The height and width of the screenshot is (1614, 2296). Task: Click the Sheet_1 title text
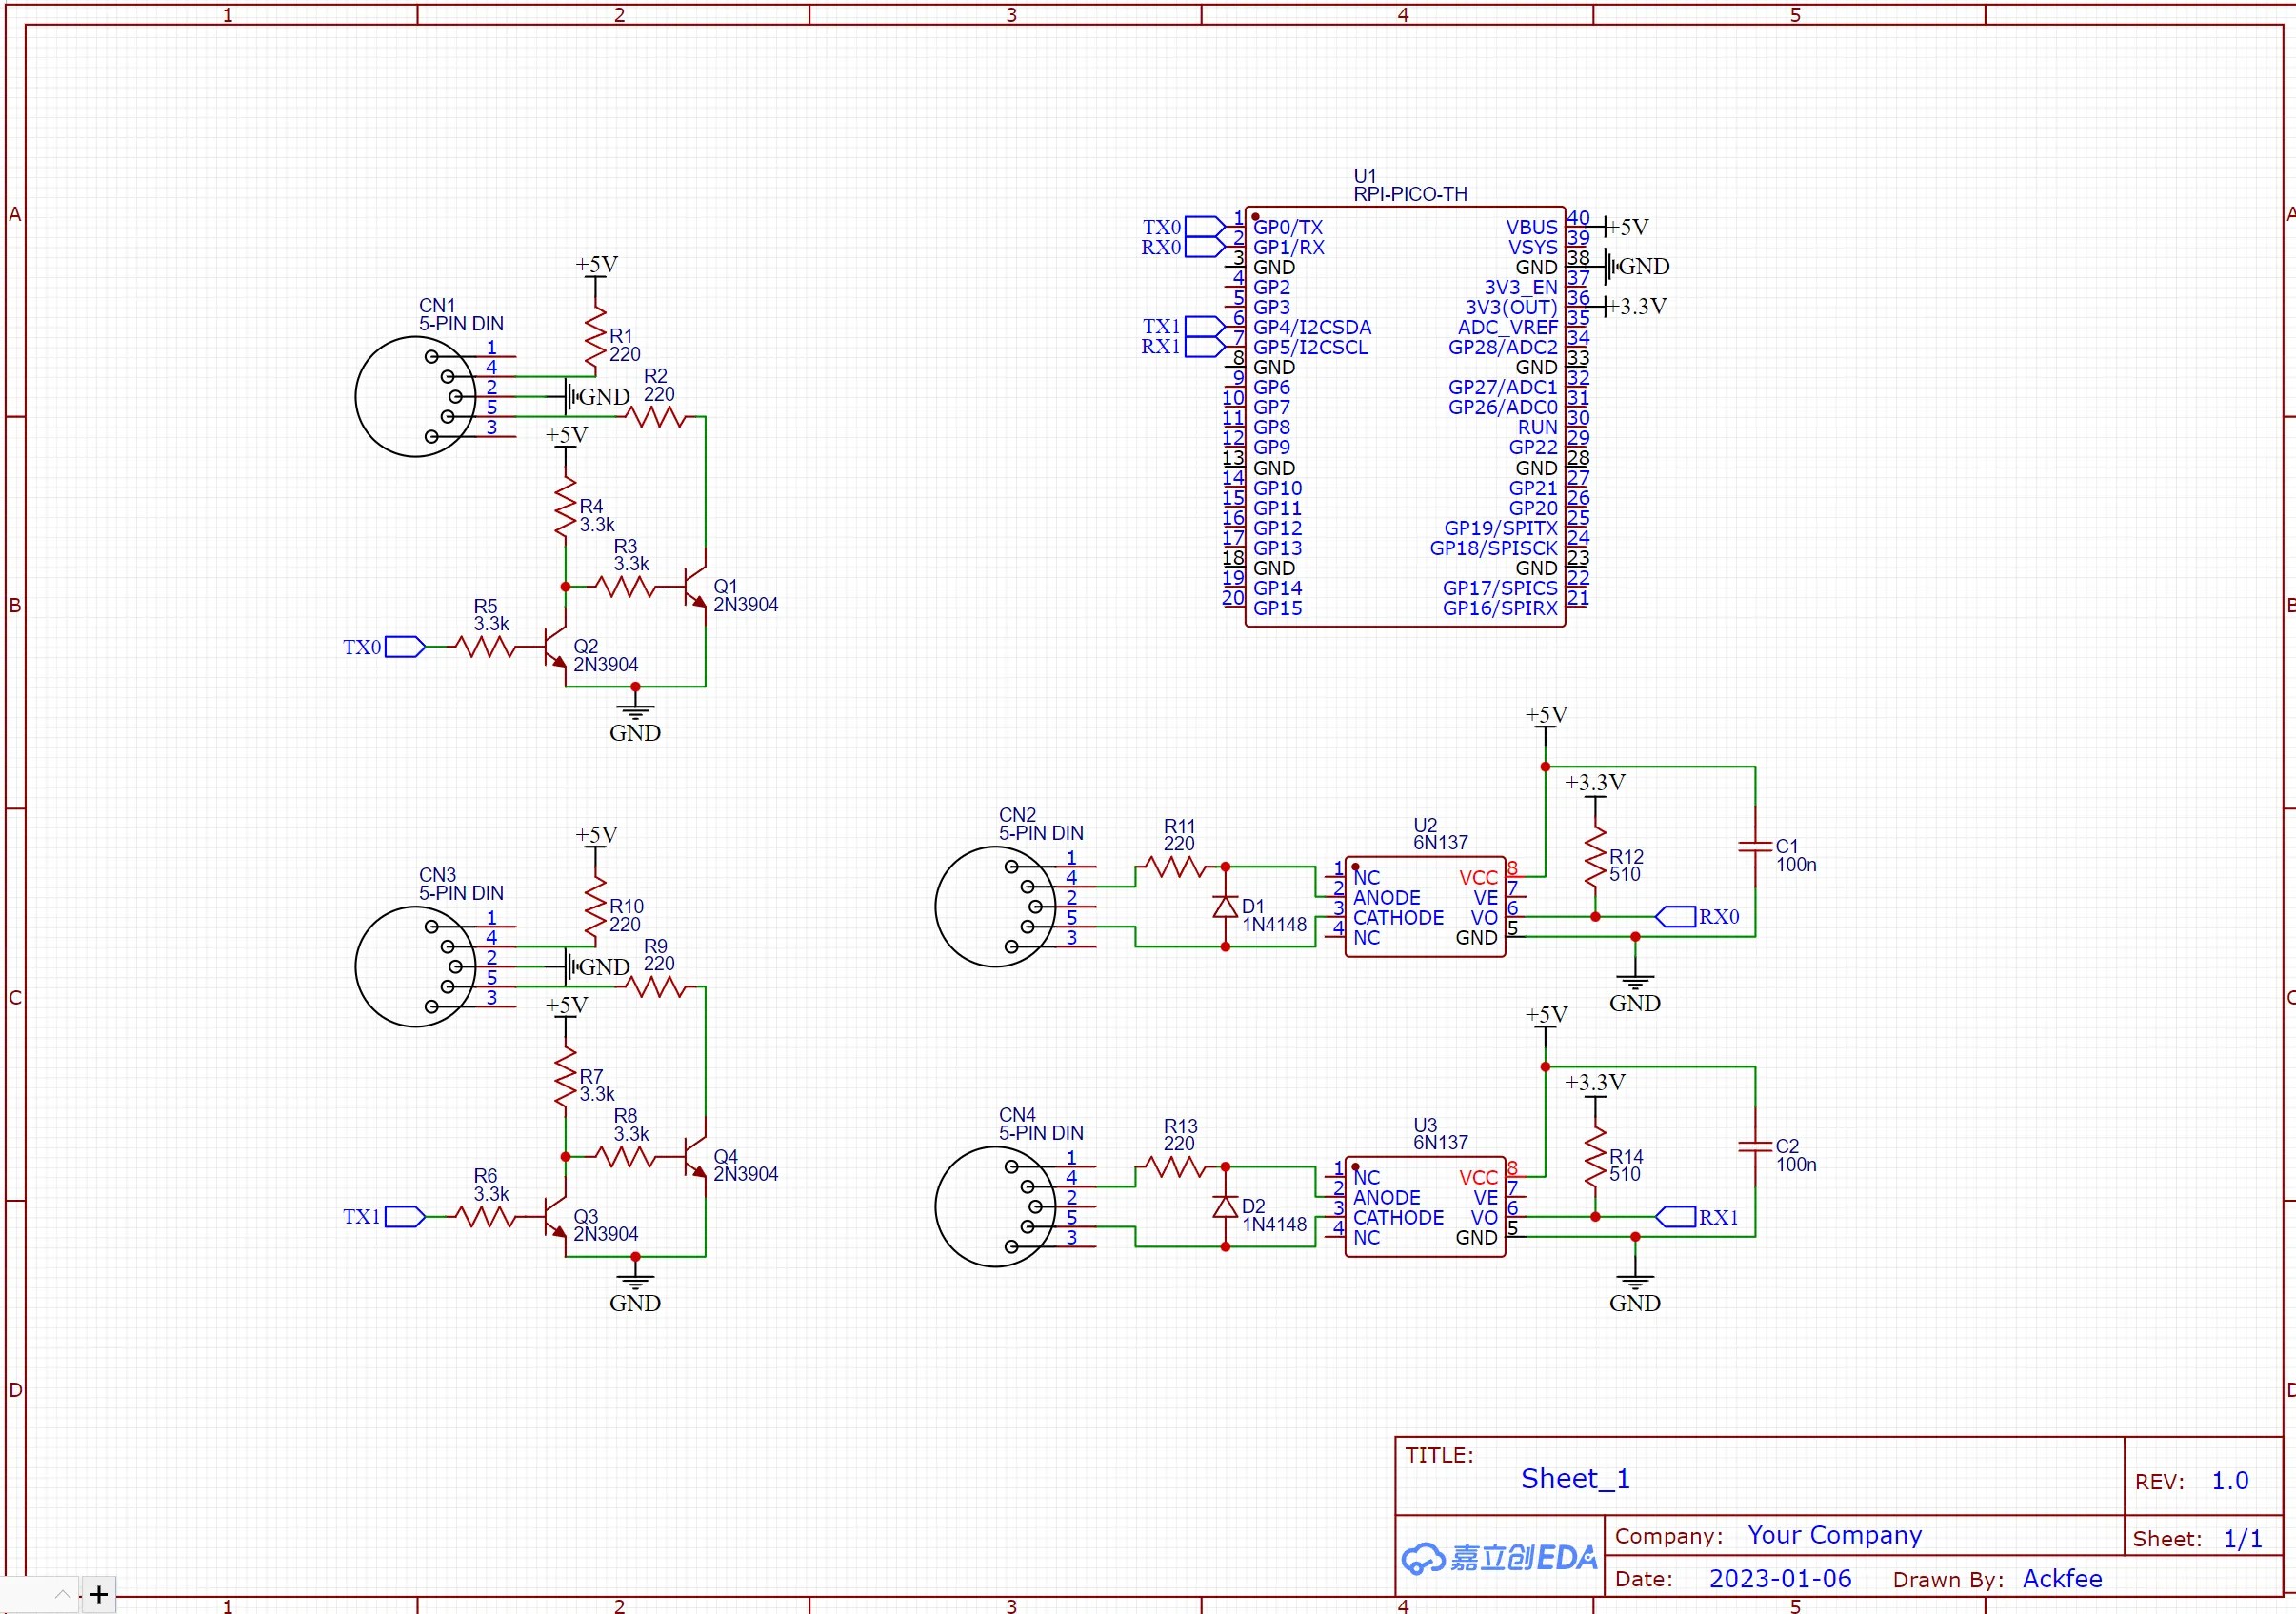(x=1575, y=1479)
